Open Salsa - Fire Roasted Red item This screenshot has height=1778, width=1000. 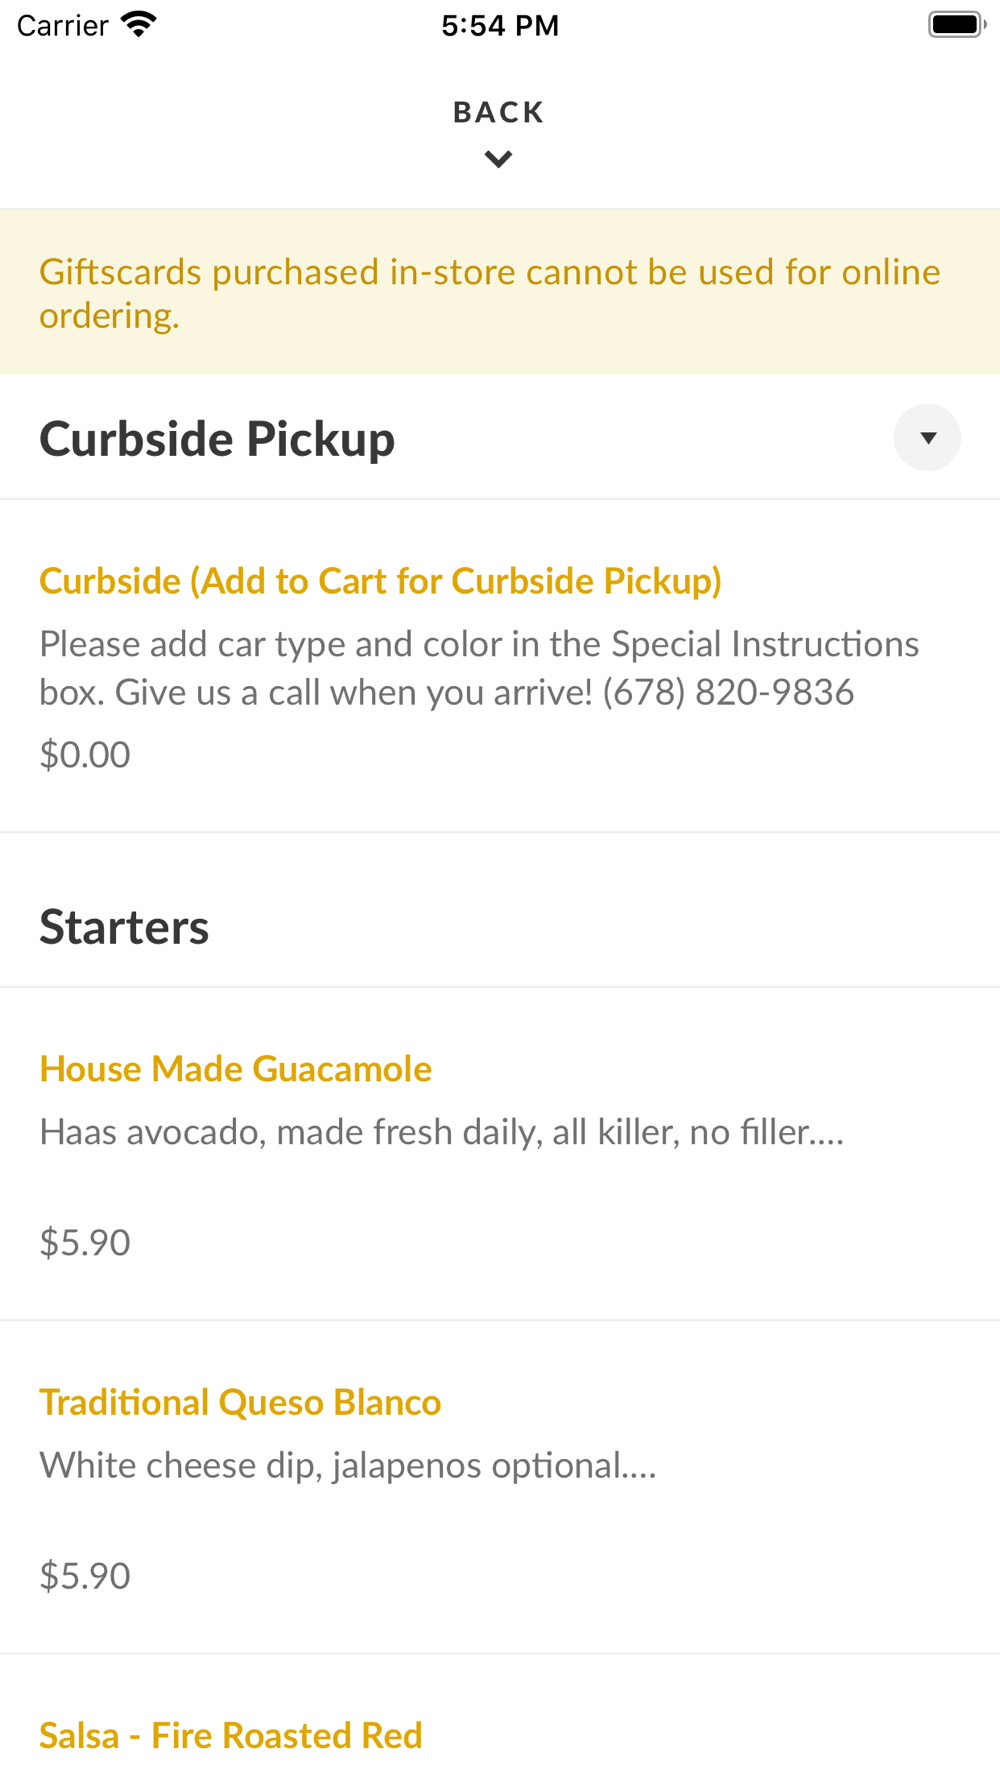tap(231, 1735)
